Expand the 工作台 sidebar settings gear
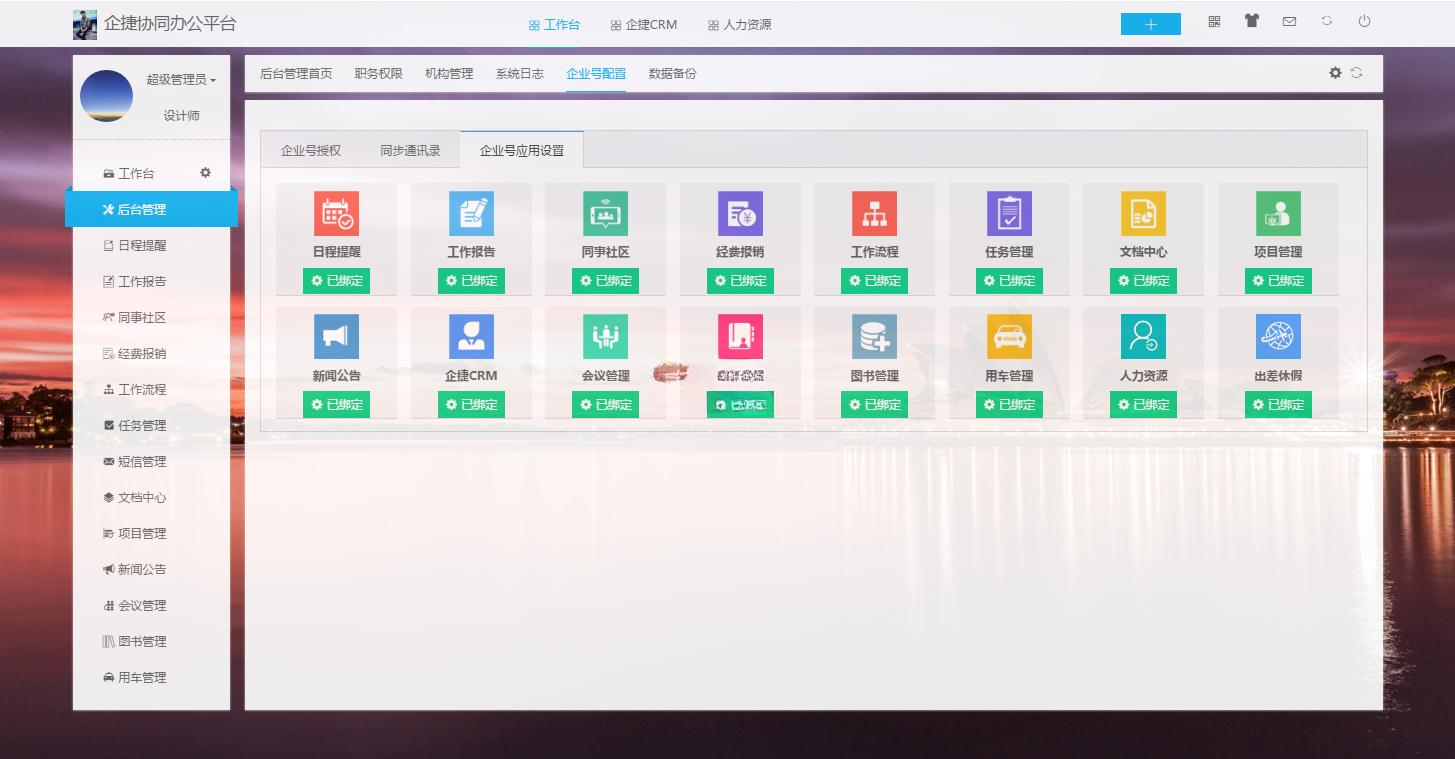This screenshot has width=1455, height=759. tap(206, 172)
